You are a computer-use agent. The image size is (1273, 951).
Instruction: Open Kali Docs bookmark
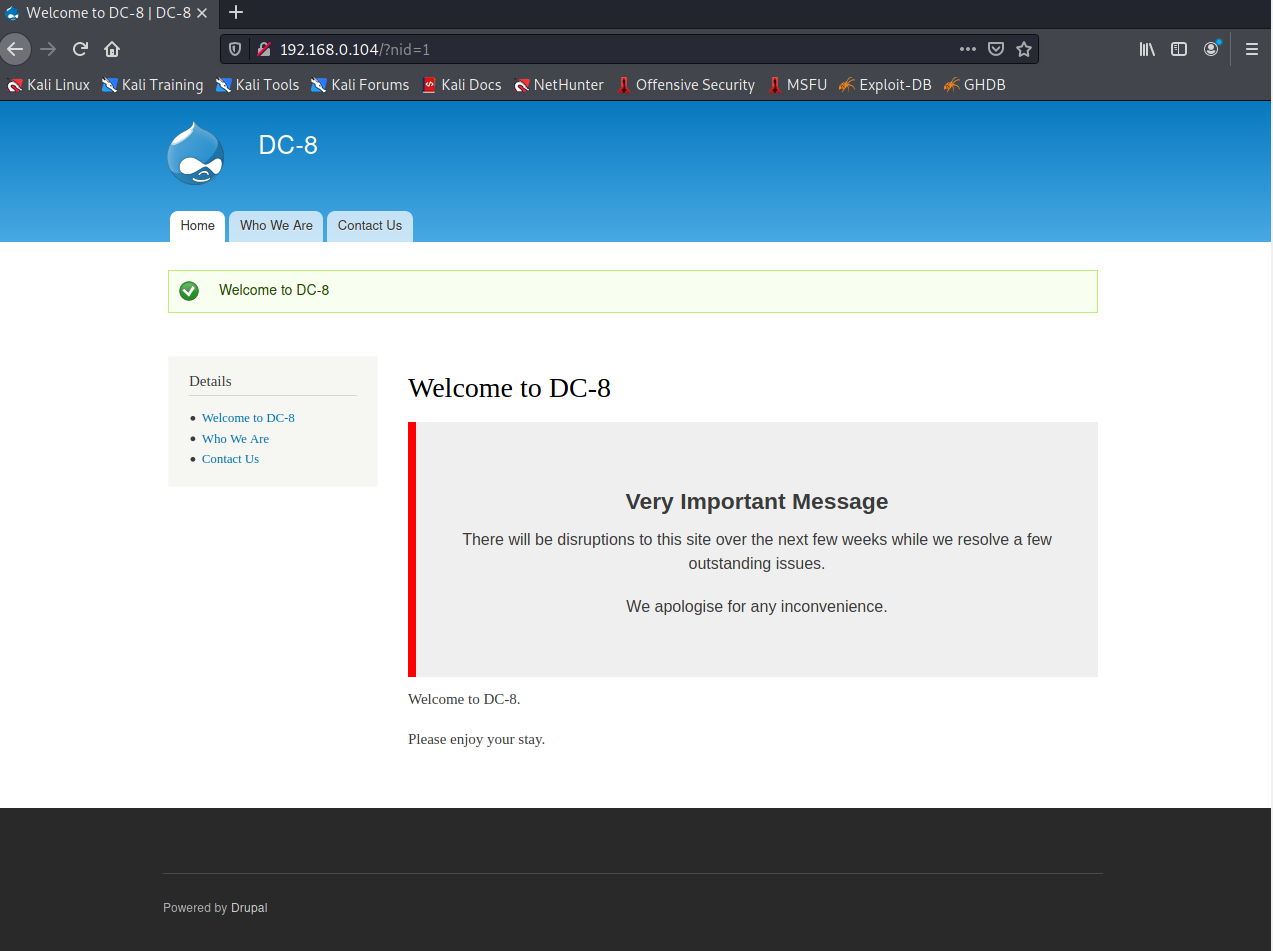(462, 85)
